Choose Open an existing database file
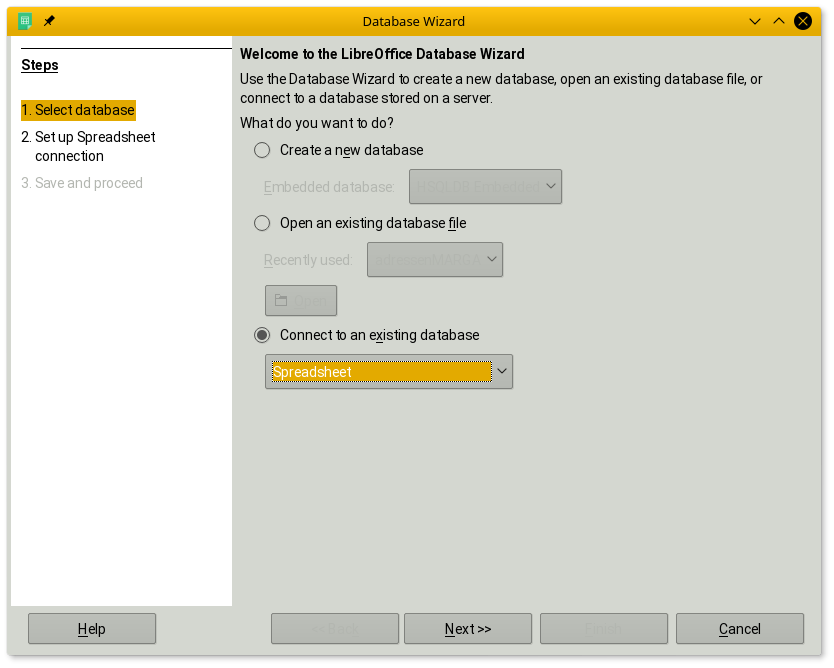This screenshot has width=834, height=668. [262, 223]
